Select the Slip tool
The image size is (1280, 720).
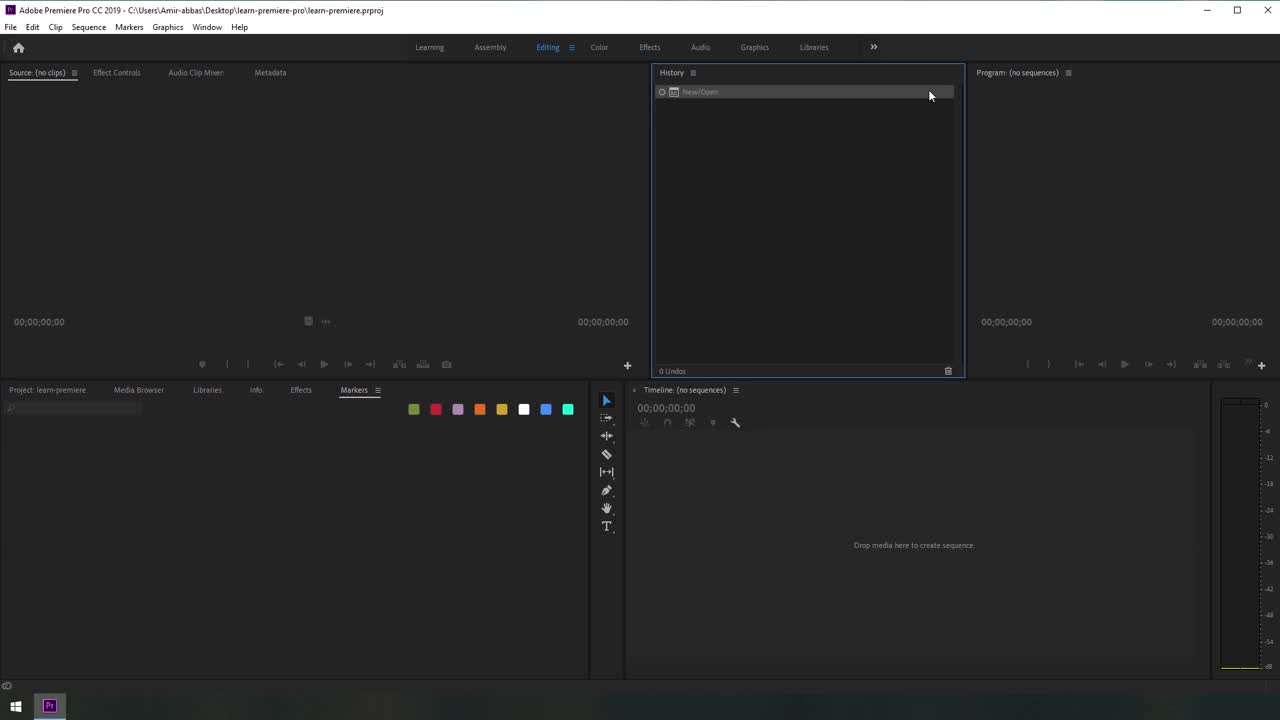tap(606, 472)
